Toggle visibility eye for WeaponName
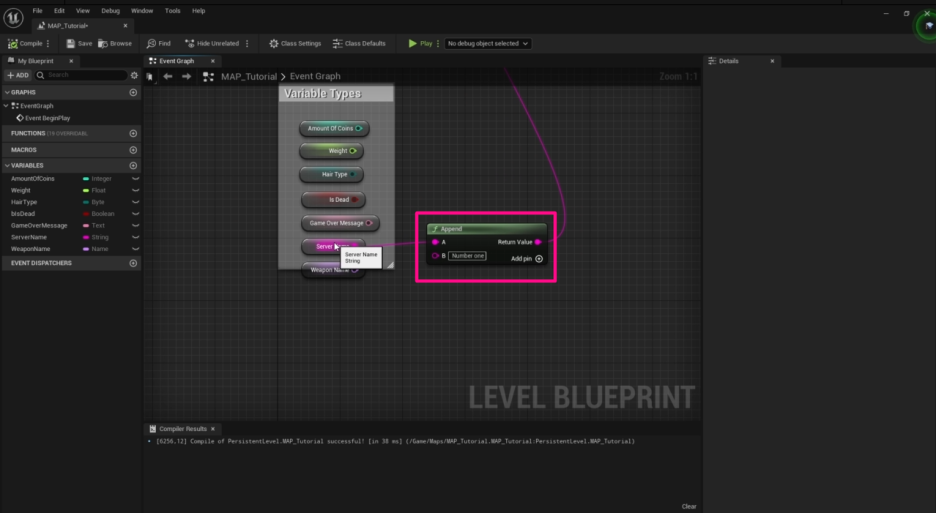Viewport: 936px width, 513px height. pyautogui.click(x=136, y=249)
